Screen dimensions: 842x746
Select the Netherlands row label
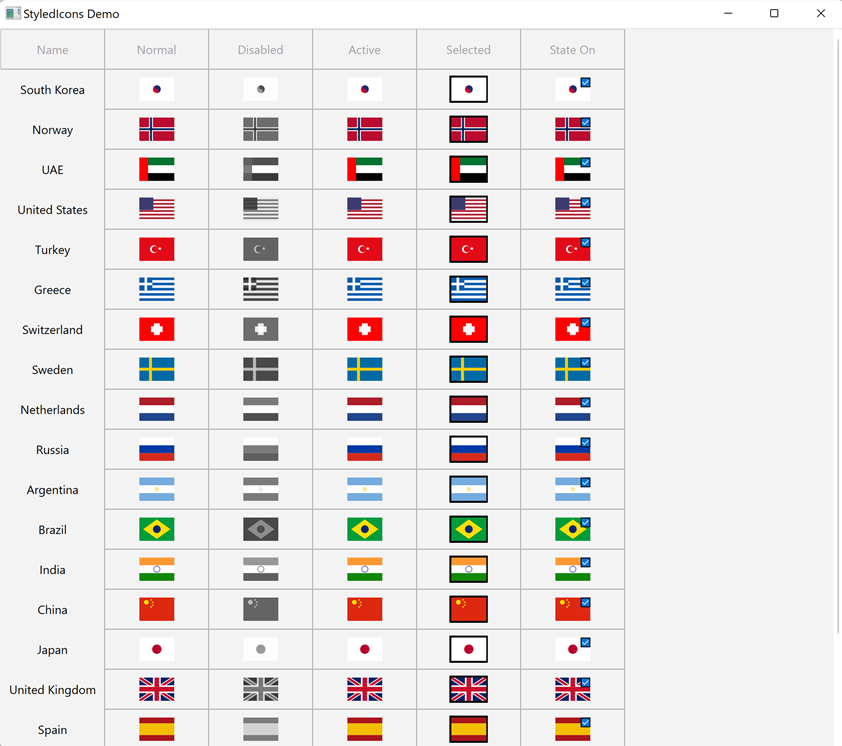coord(52,410)
